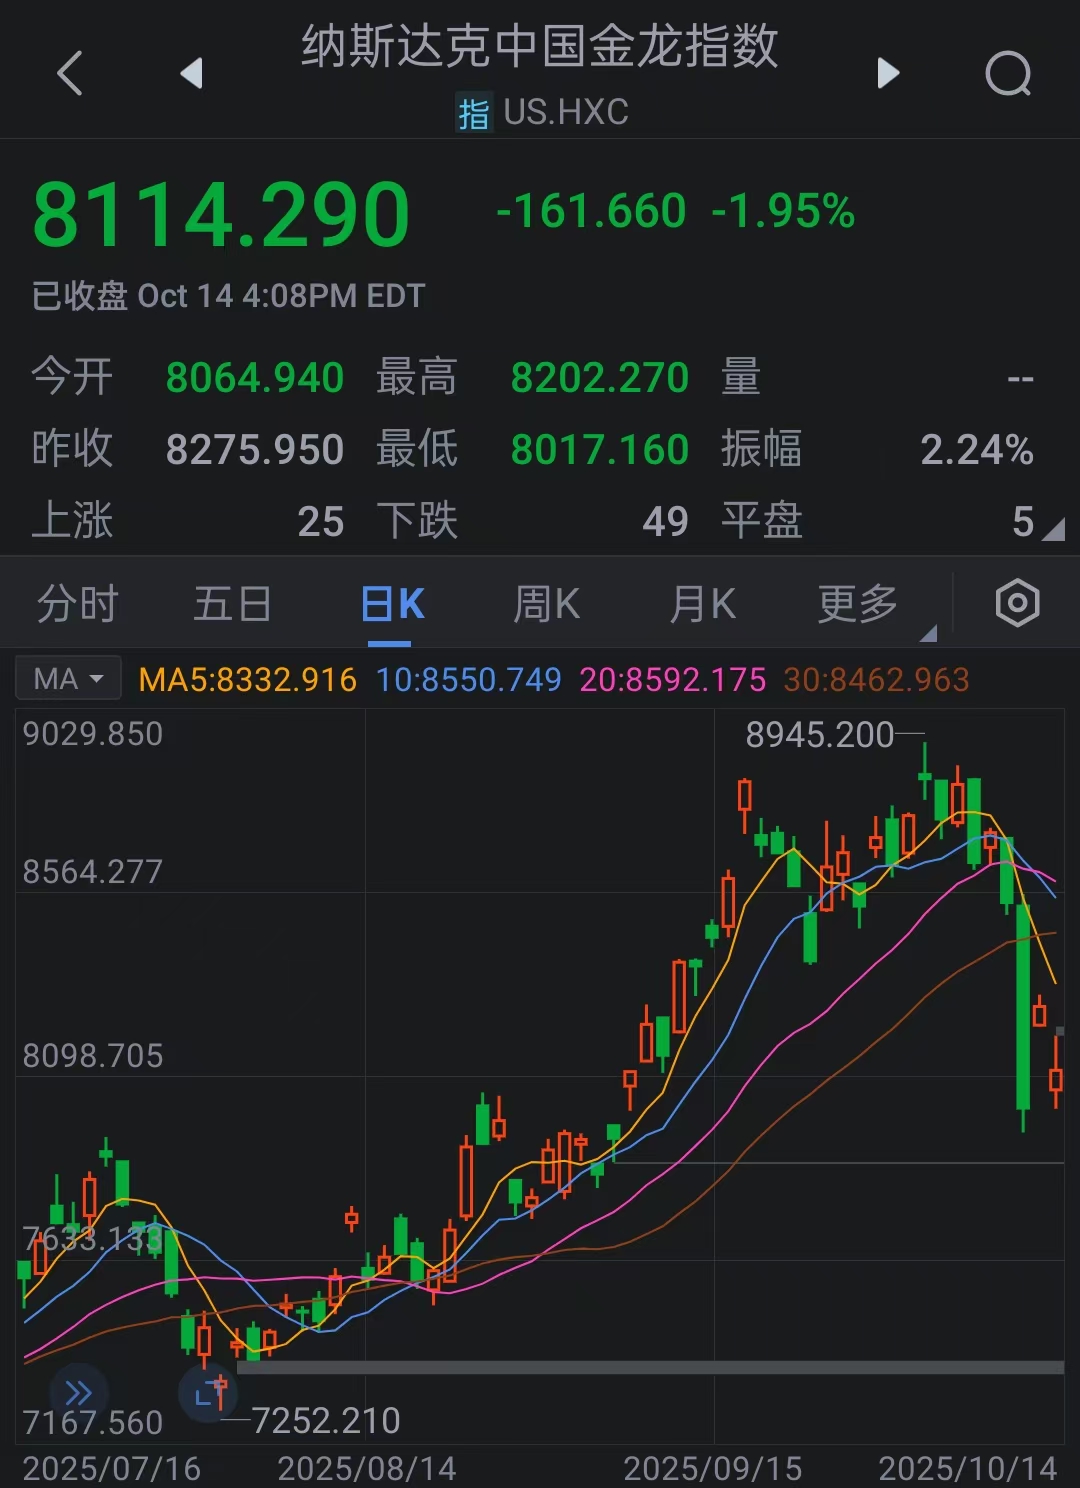Screen dimensions: 1080x1488
Task: Tap the title 纳斯达克中国金龙指数
Action: pyautogui.click(x=540, y=46)
